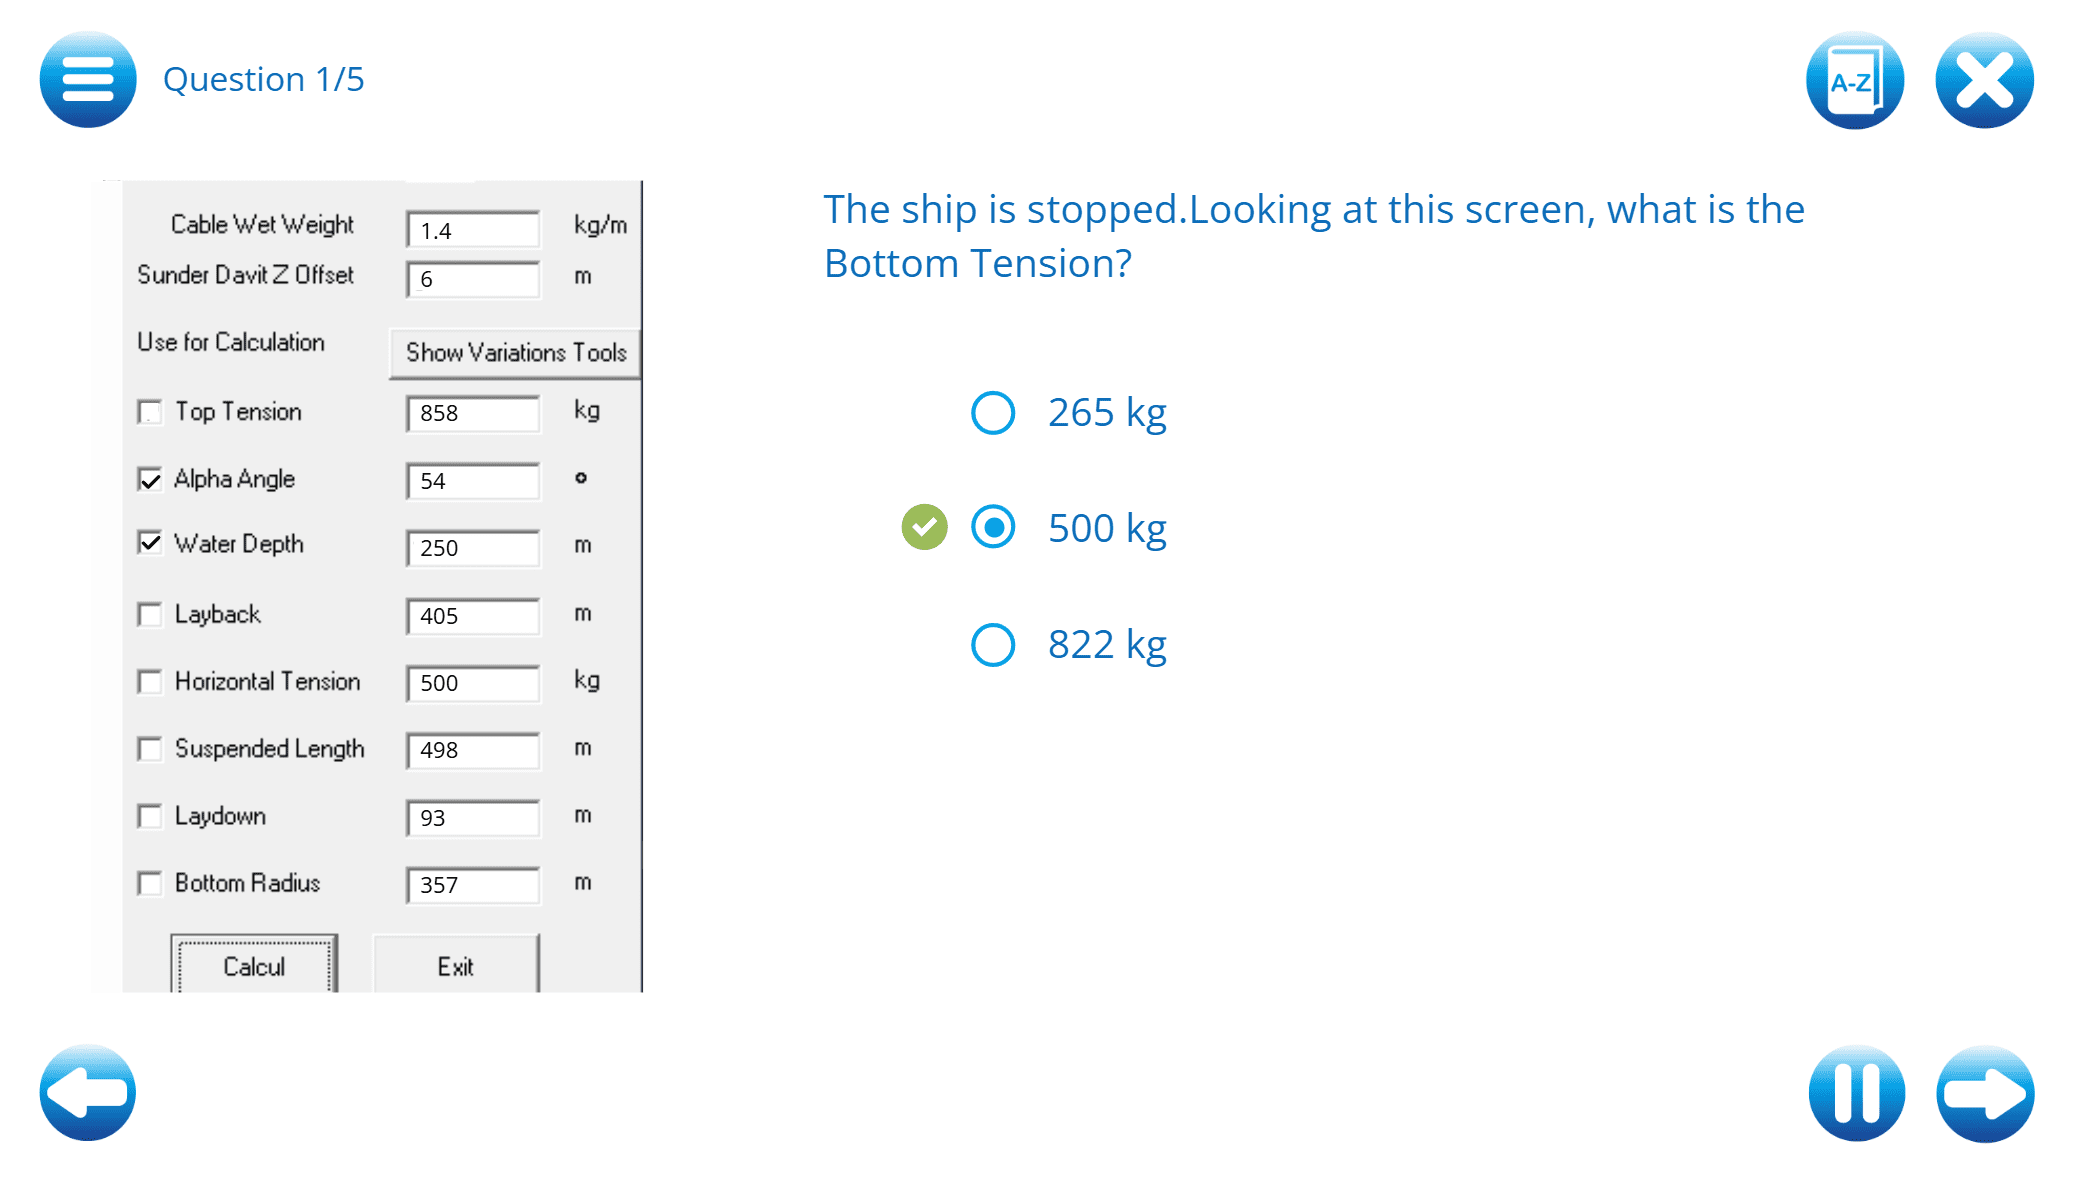
Task: Open the A-Z glossary icon
Action: 1854,81
